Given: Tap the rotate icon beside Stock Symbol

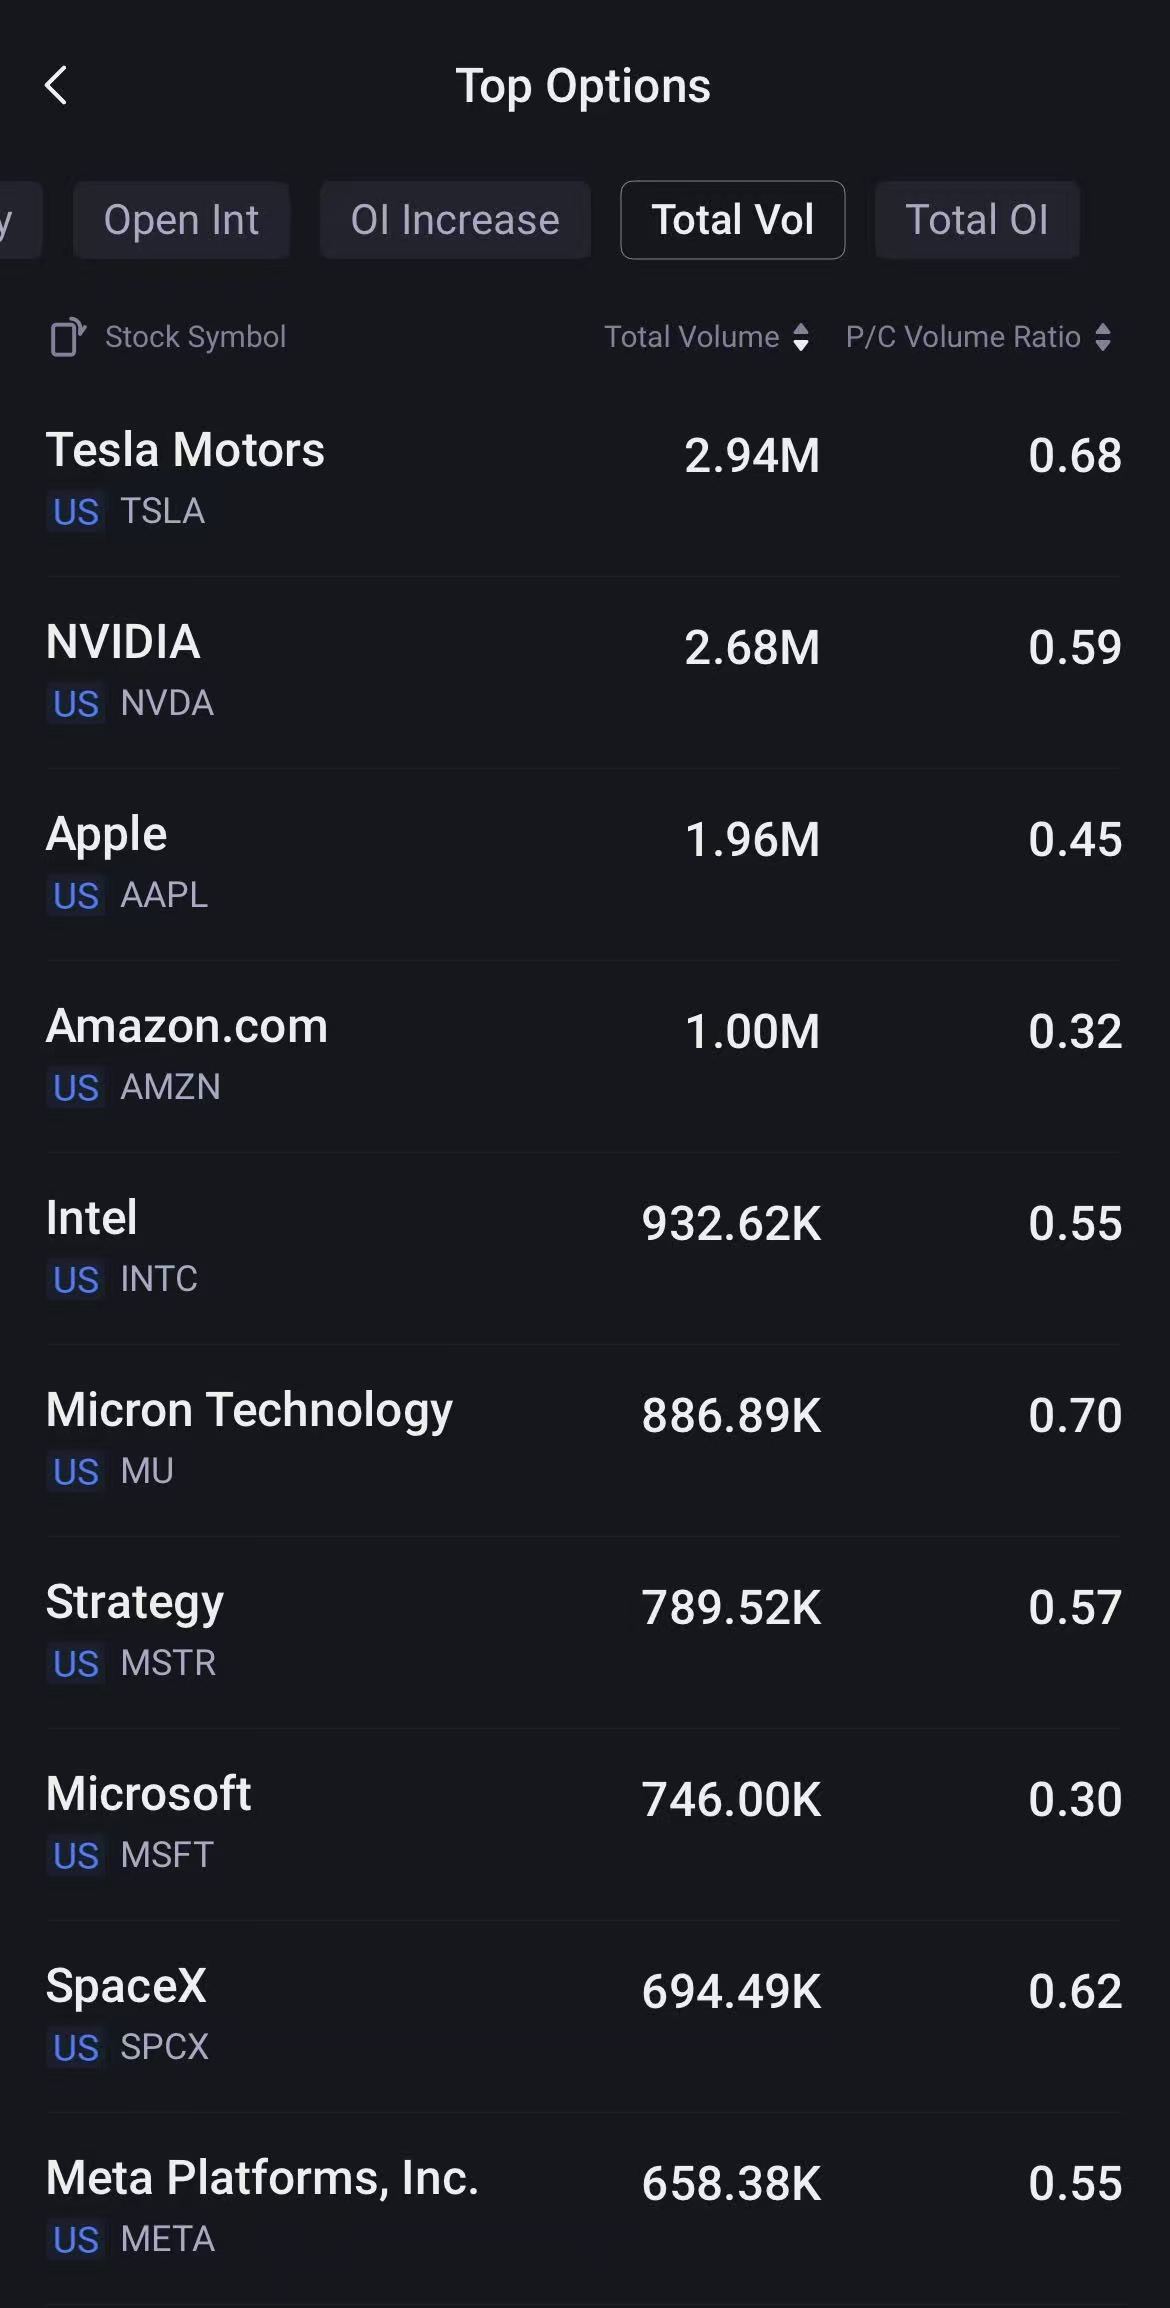Looking at the screenshot, I should click(x=68, y=337).
